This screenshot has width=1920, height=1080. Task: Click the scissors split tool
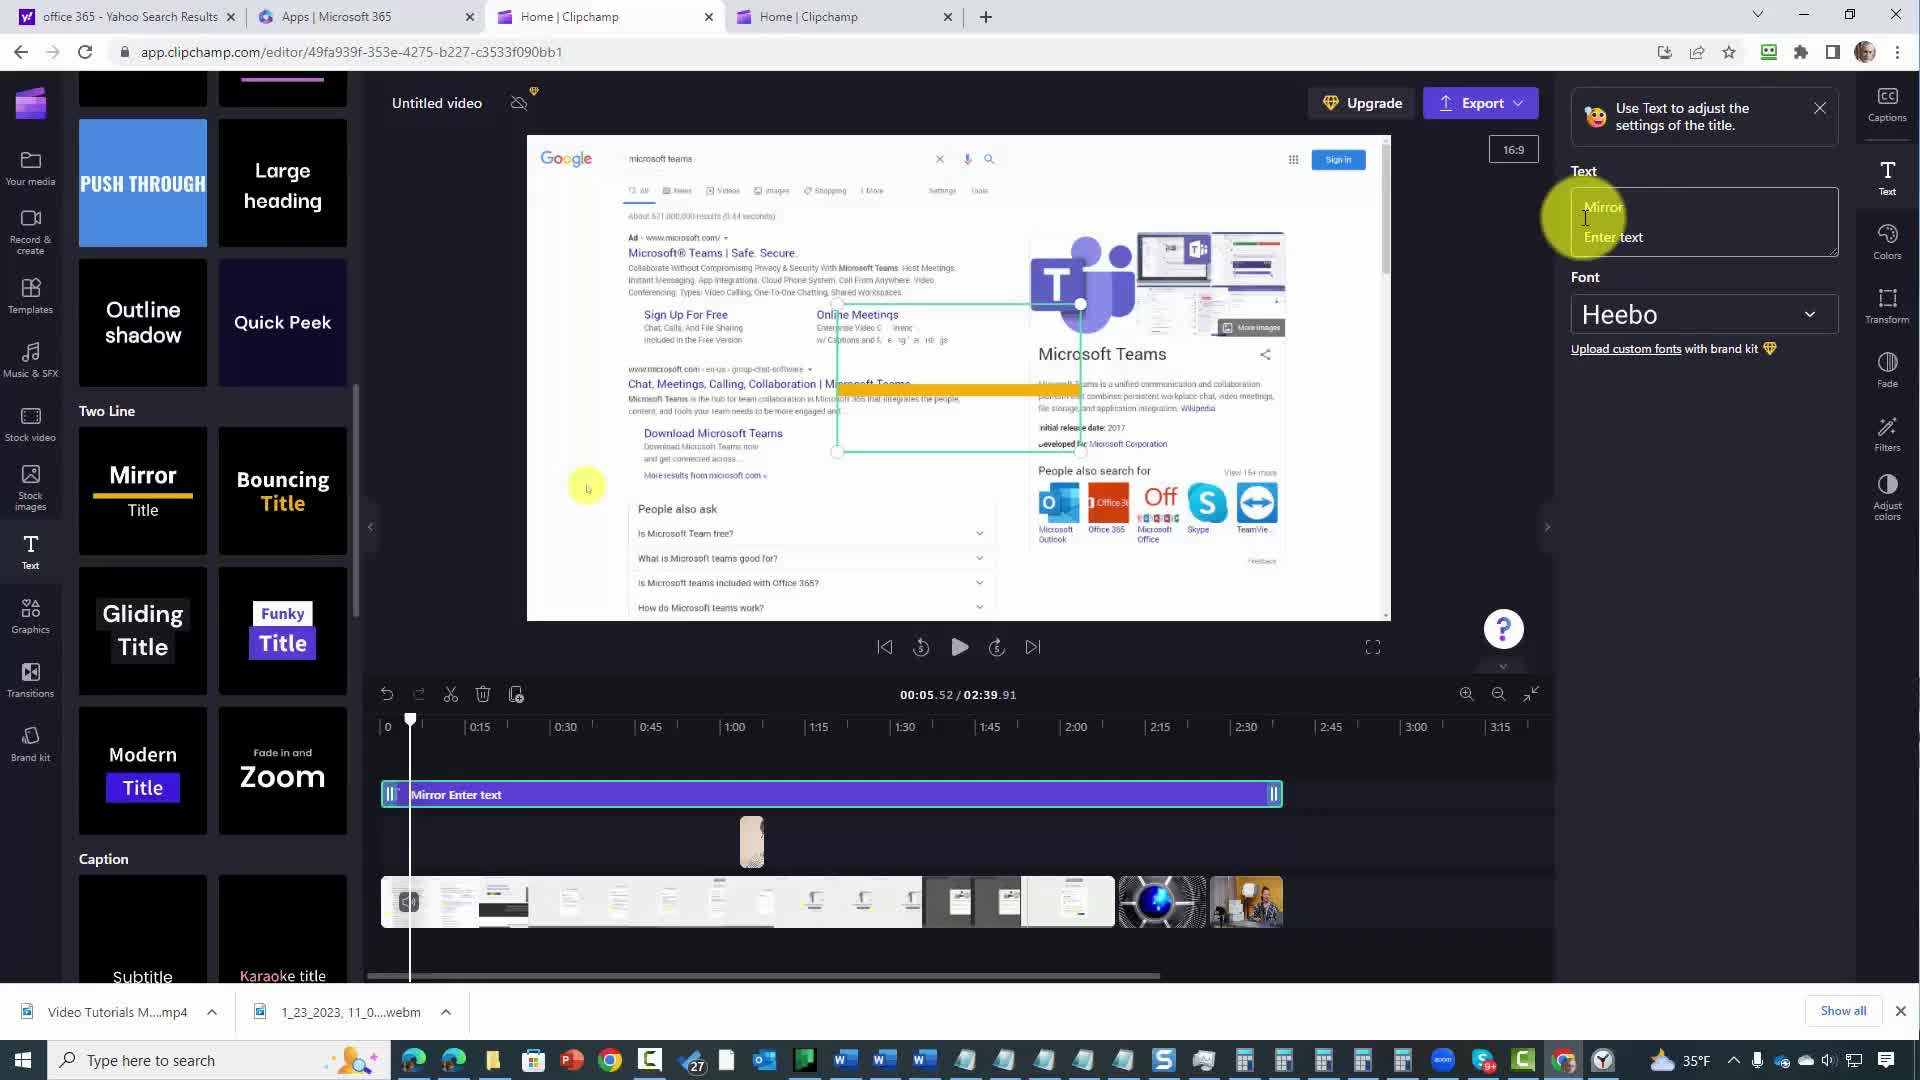[x=451, y=694]
